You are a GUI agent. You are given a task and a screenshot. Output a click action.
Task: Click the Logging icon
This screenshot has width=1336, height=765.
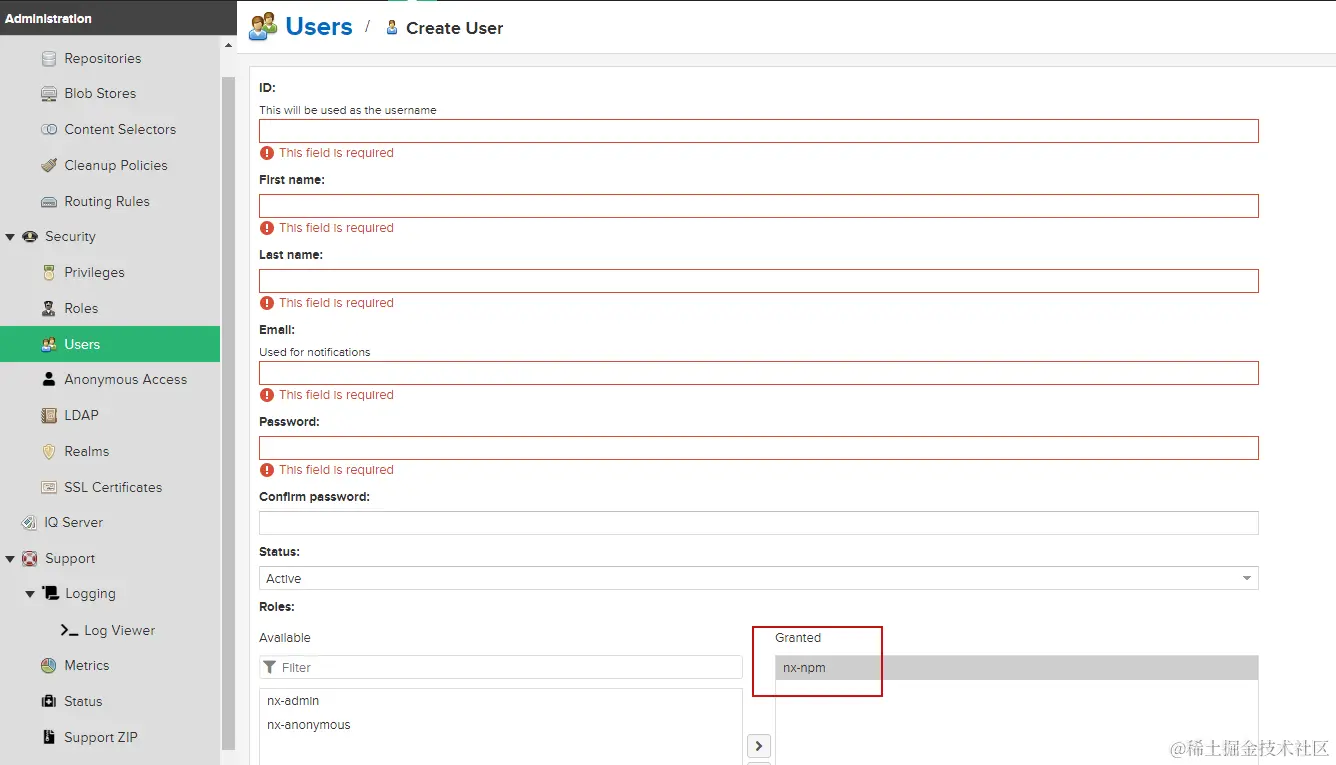50,594
